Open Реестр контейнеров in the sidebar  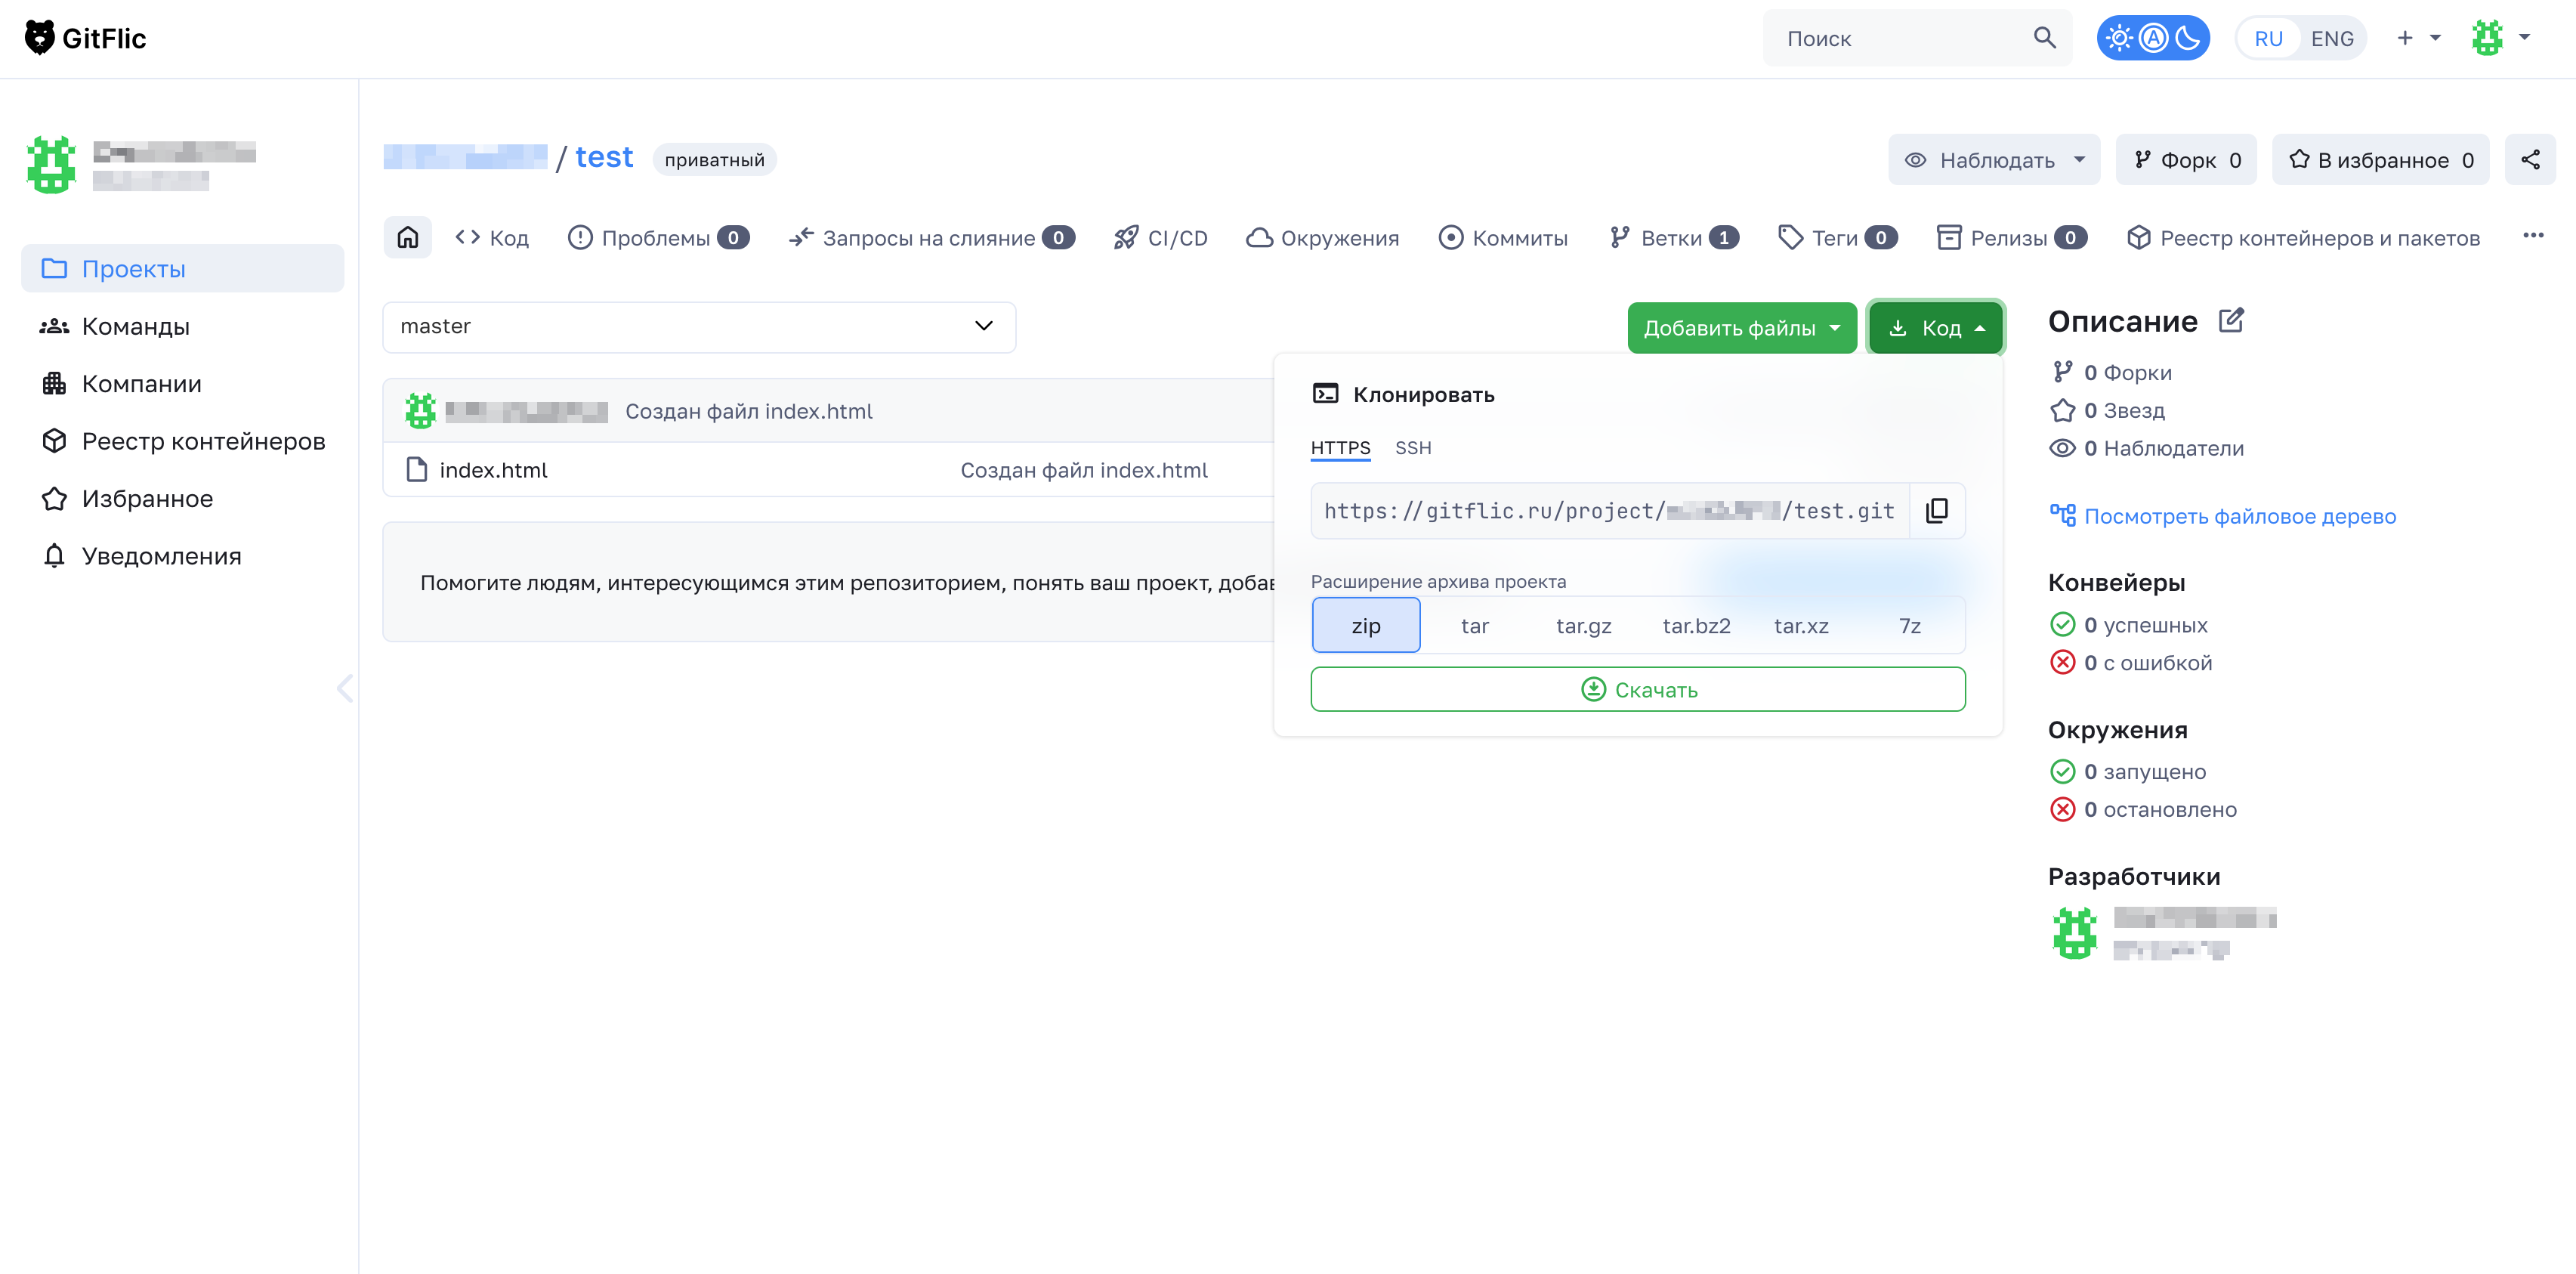182,441
